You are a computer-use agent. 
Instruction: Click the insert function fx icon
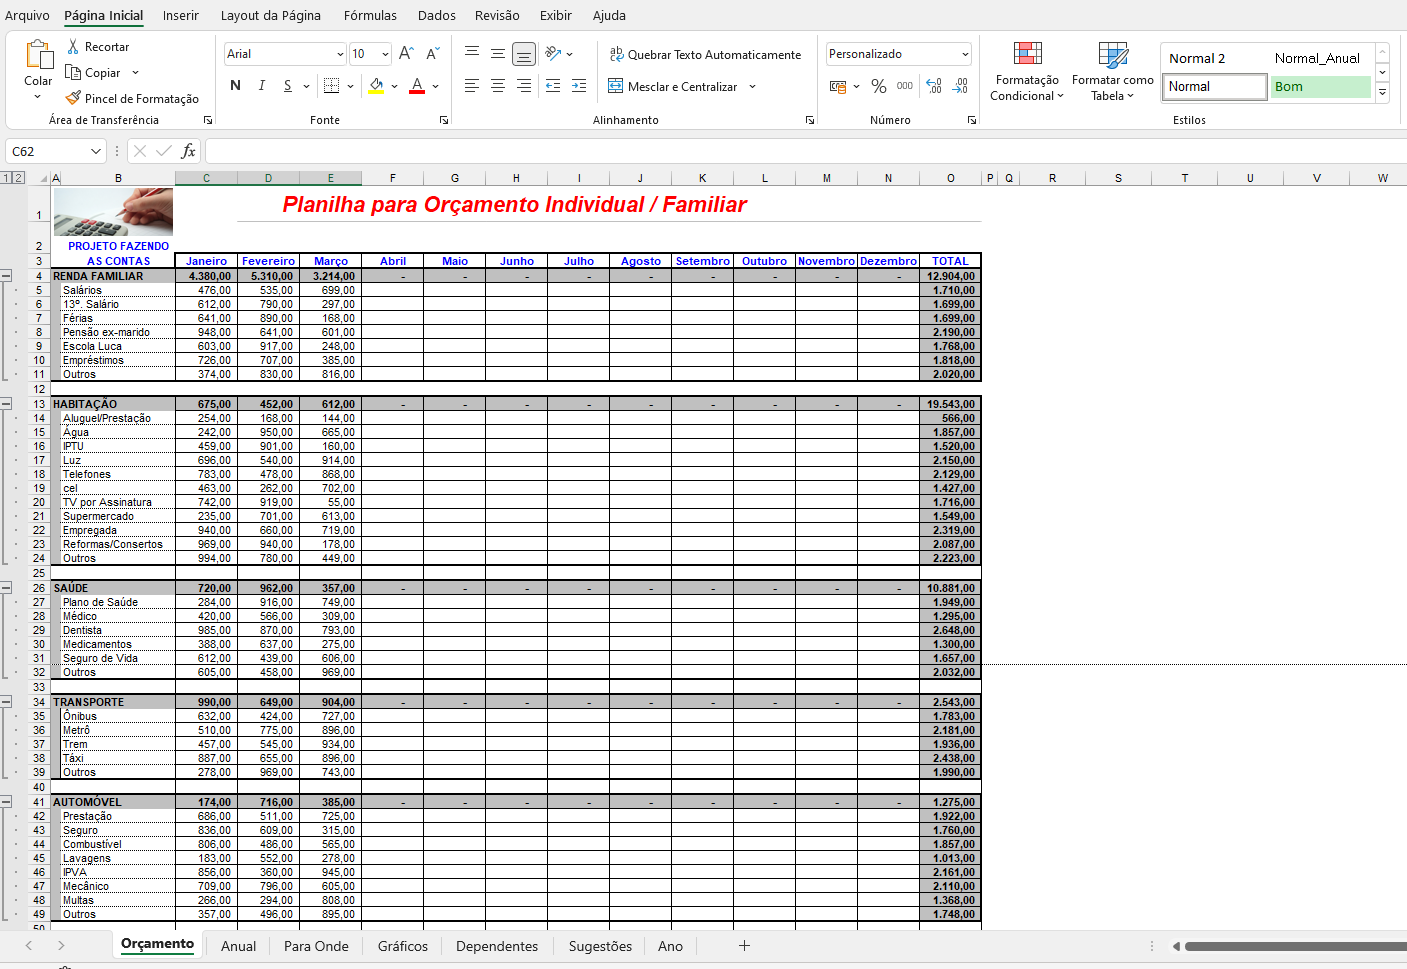click(x=188, y=151)
